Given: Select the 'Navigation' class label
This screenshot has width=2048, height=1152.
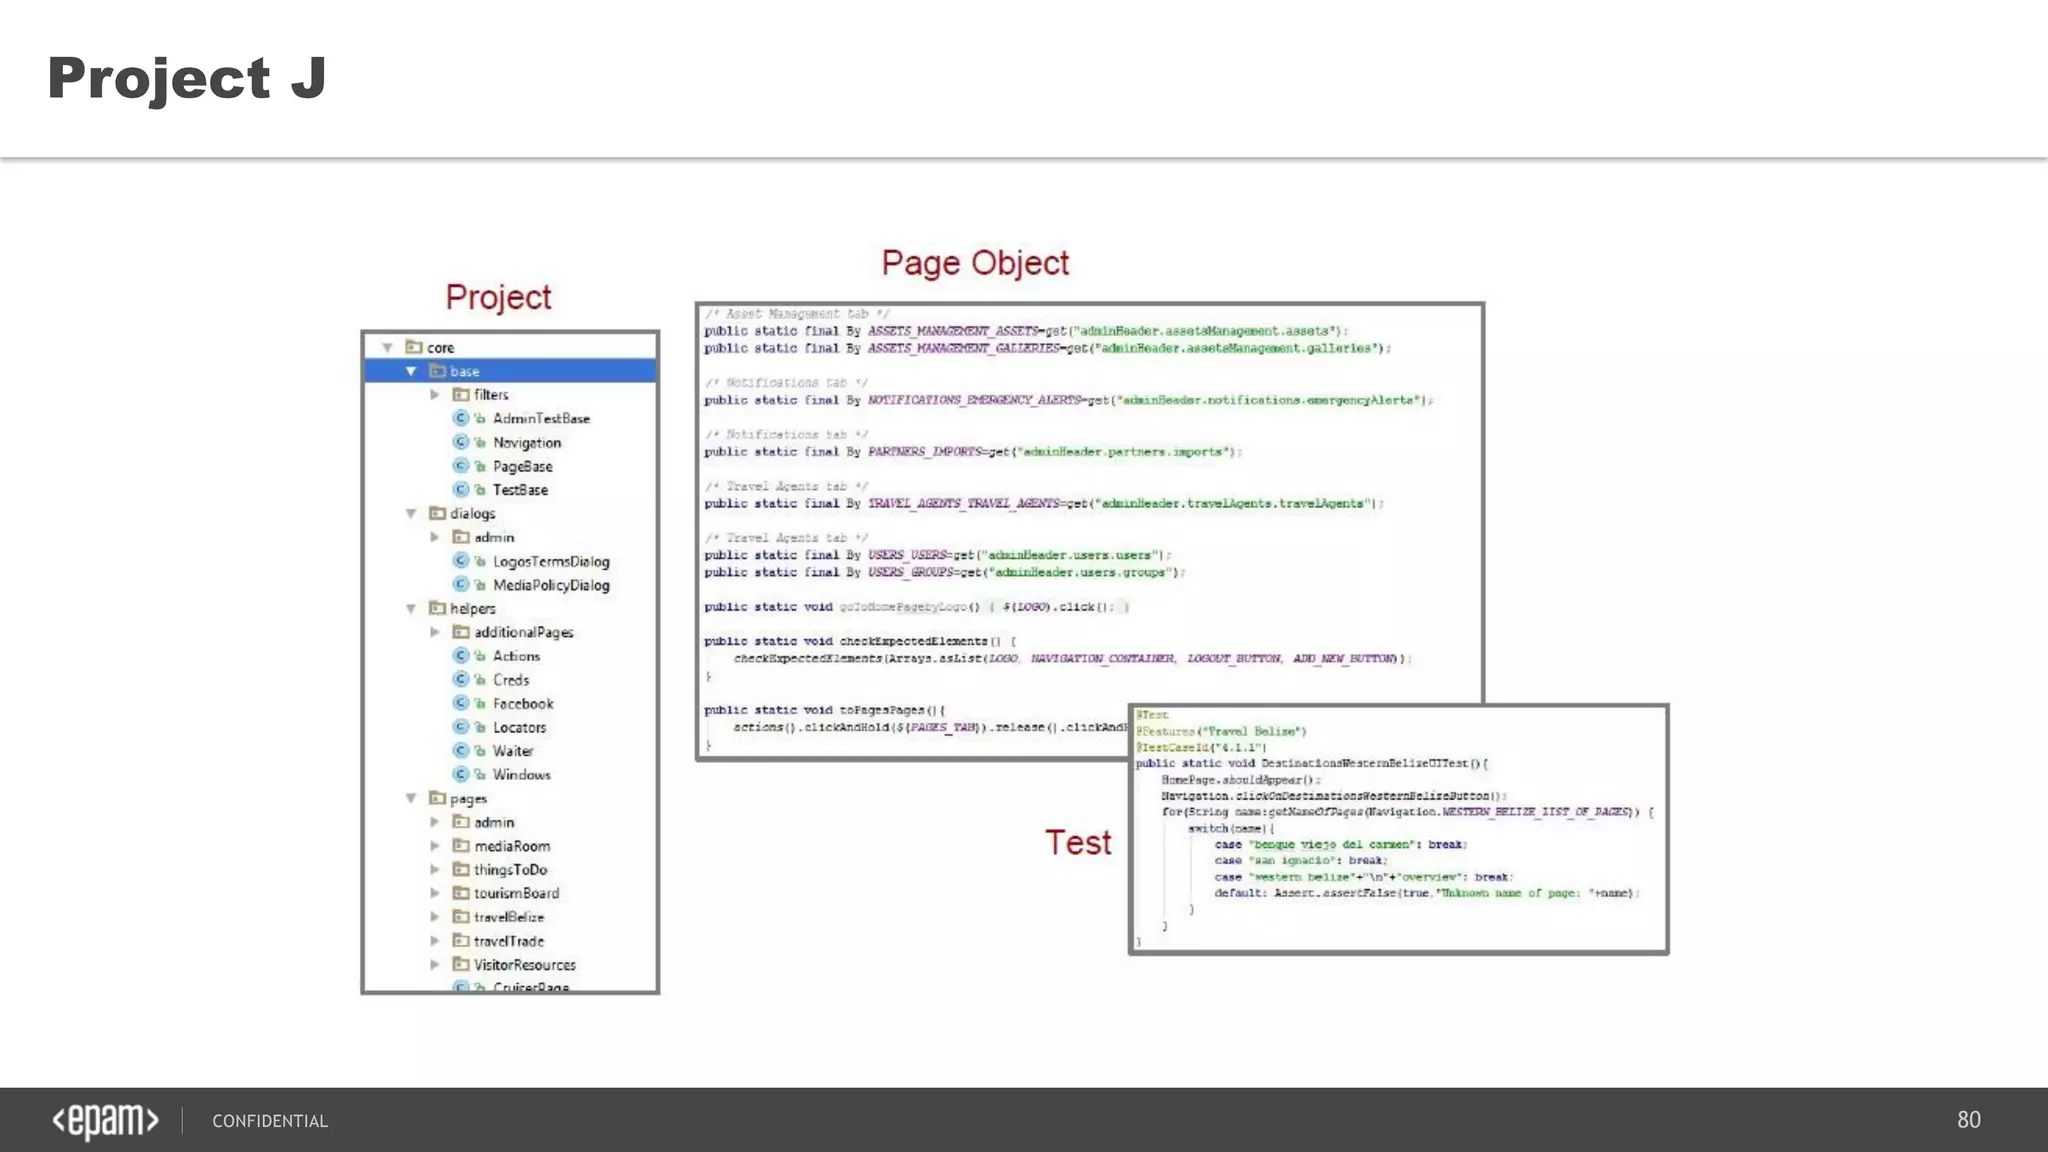Looking at the screenshot, I should pyautogui.click(x=527, y=443).
